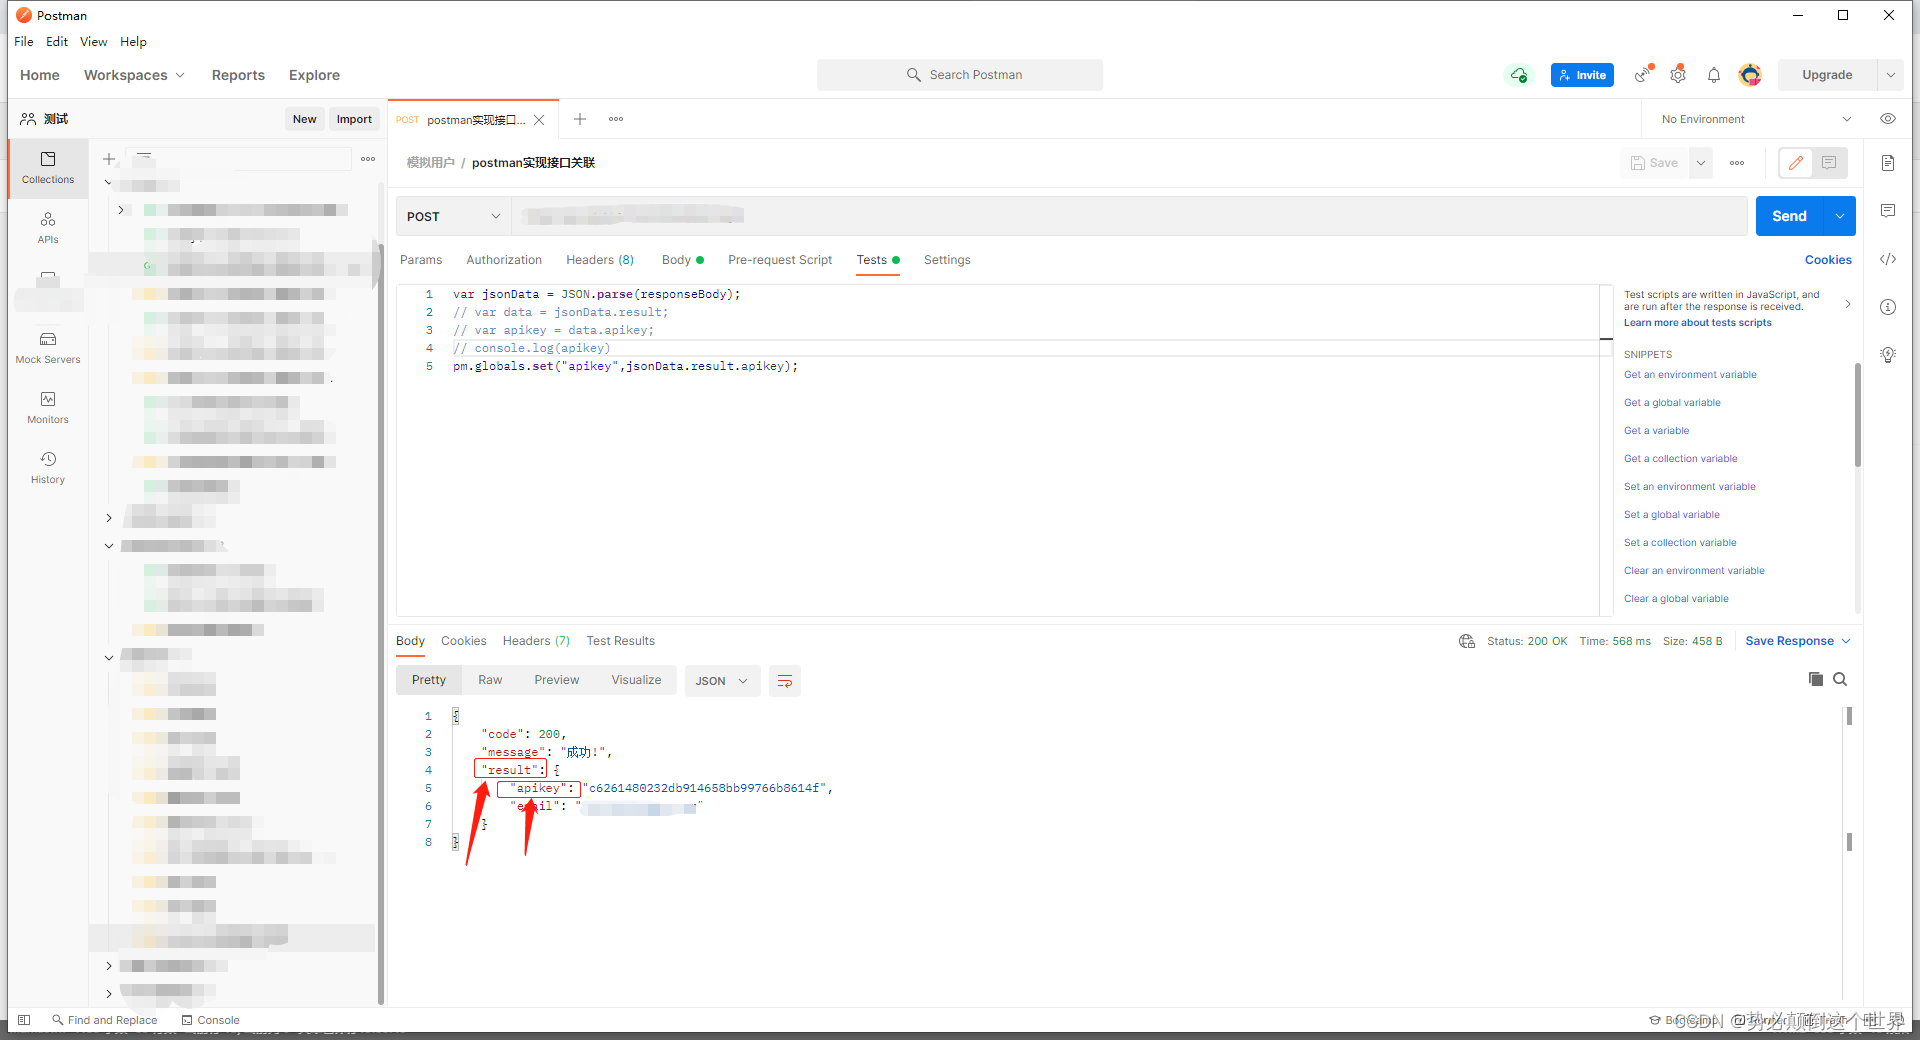Click the Import button

click(354, 119)
